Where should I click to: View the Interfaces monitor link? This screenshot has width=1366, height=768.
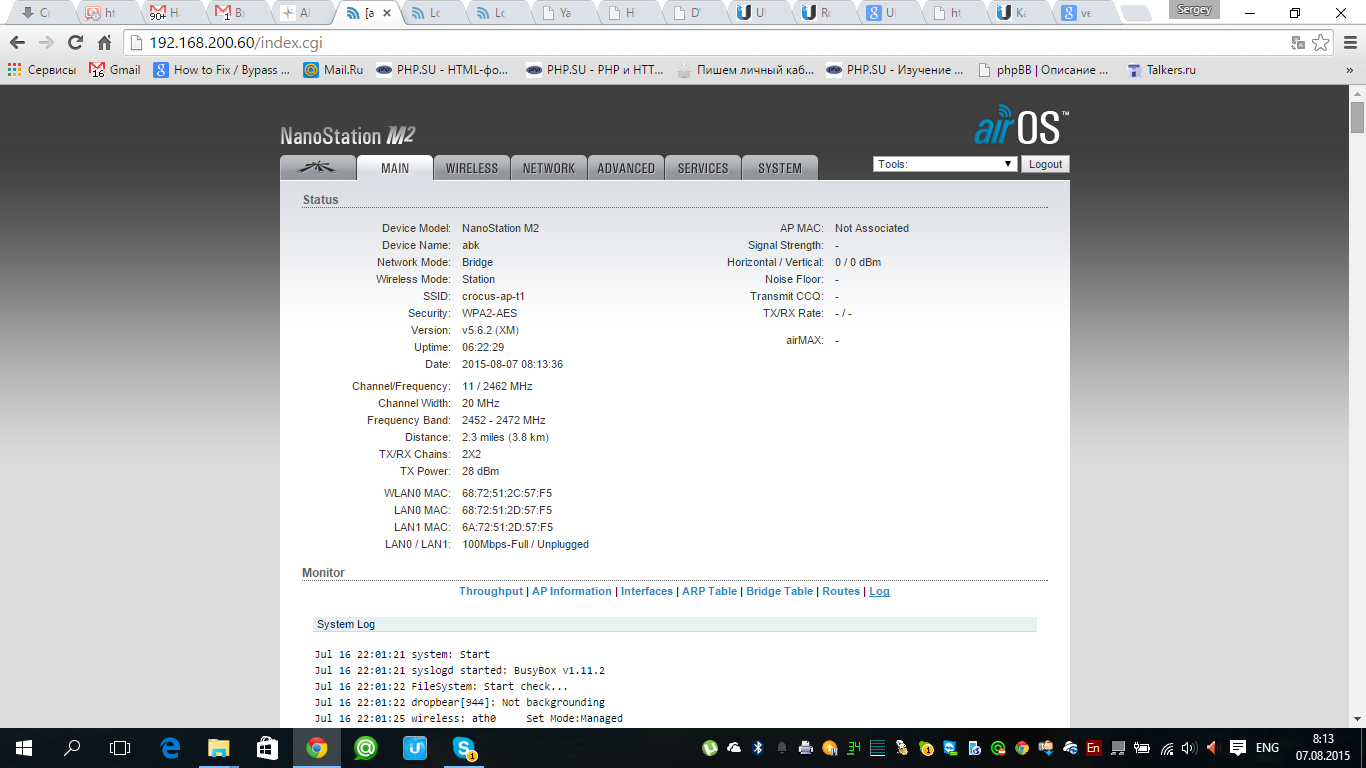647,591
